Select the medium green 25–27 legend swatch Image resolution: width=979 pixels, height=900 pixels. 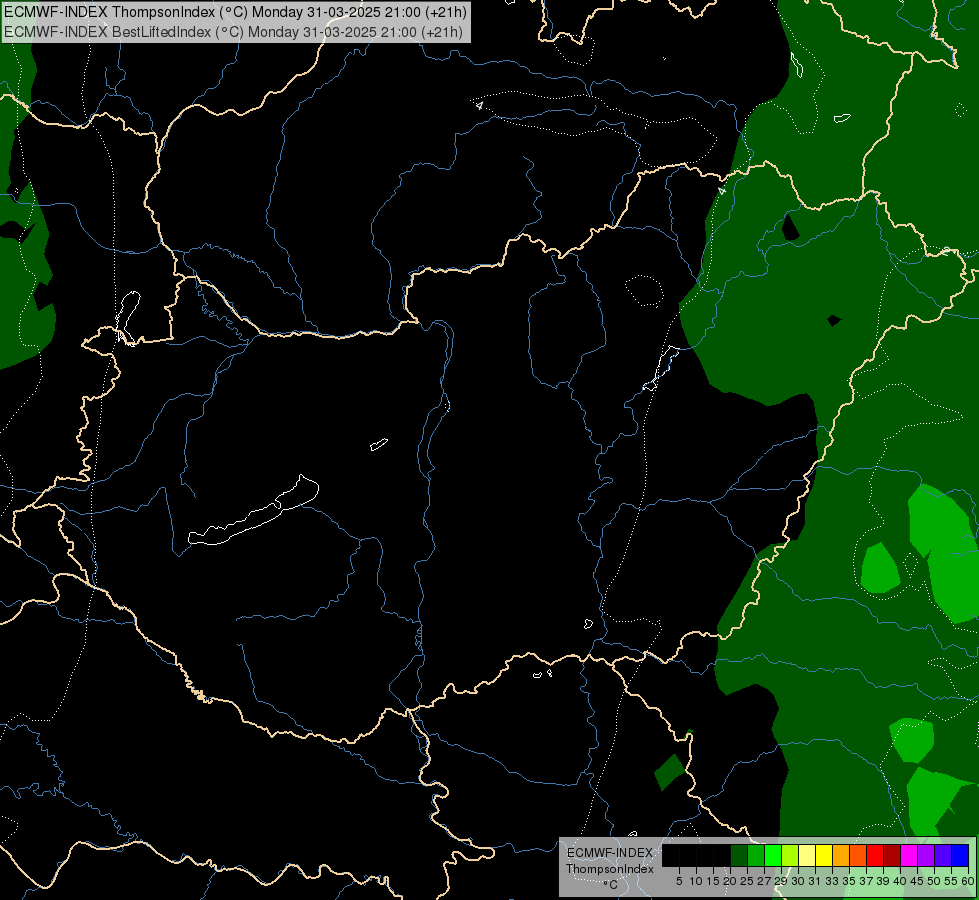tap(756, 856)
